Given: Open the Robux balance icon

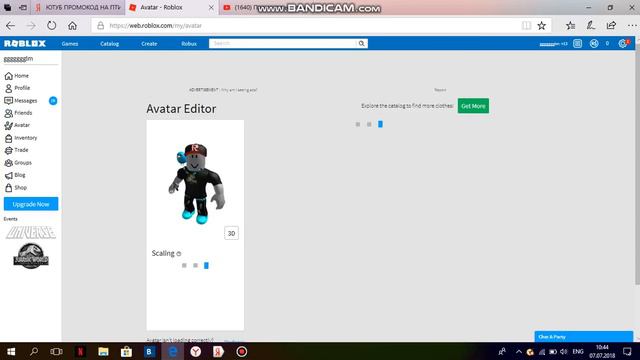Looking at the screenshot, I should [x=594, y=43].
